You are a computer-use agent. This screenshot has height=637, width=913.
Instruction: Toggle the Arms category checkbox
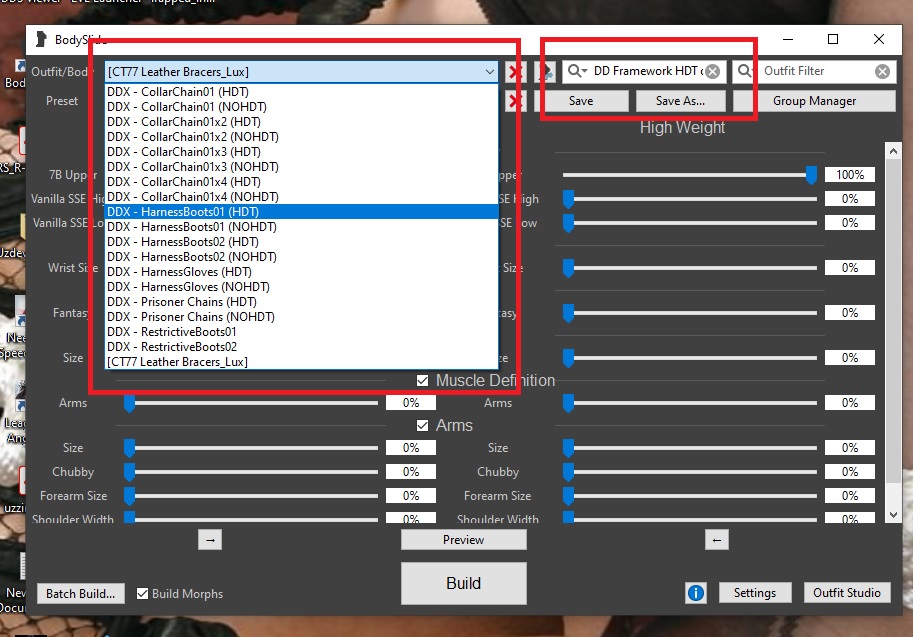(x=423, y=426)
